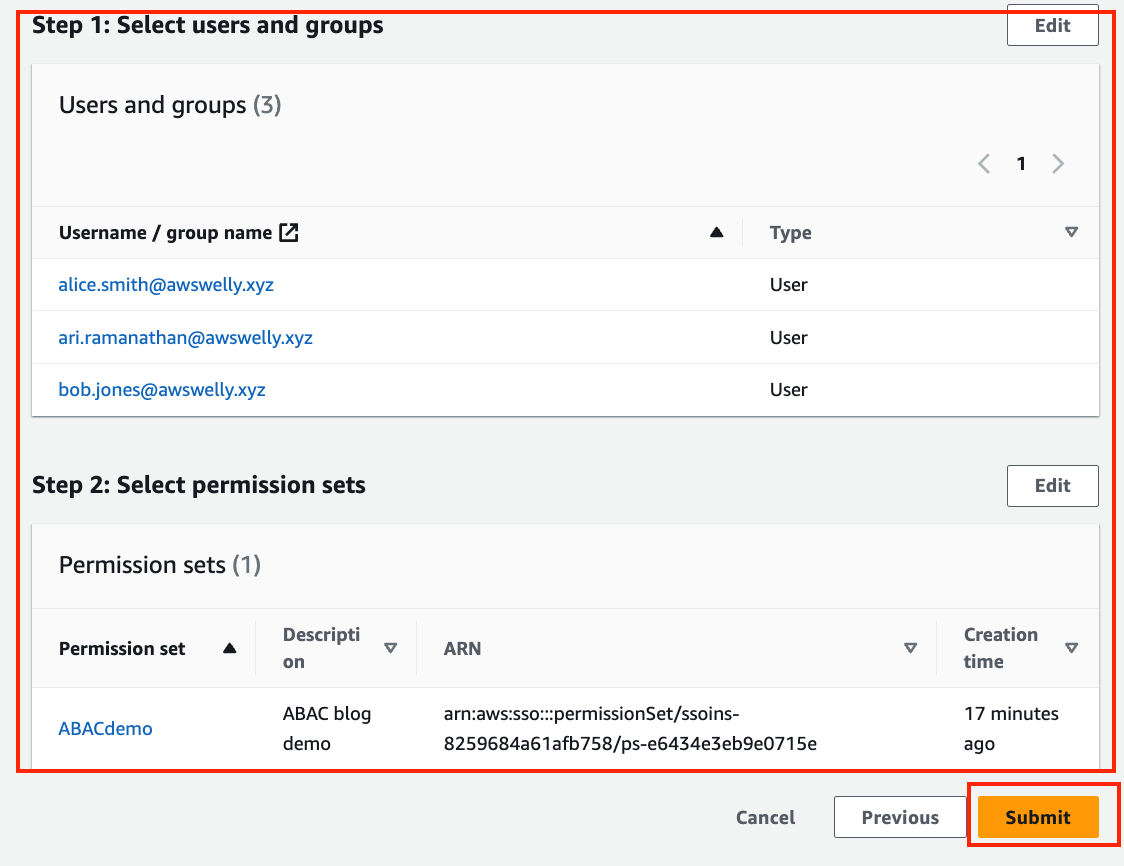Open user list via external link icon

click(x=289, y=232)
